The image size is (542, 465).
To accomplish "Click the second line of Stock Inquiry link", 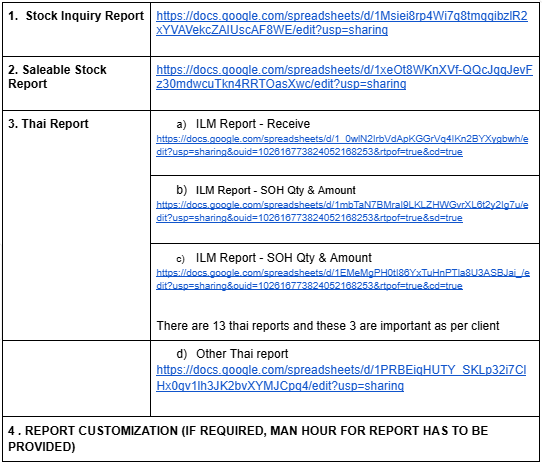I will point(272,30).
